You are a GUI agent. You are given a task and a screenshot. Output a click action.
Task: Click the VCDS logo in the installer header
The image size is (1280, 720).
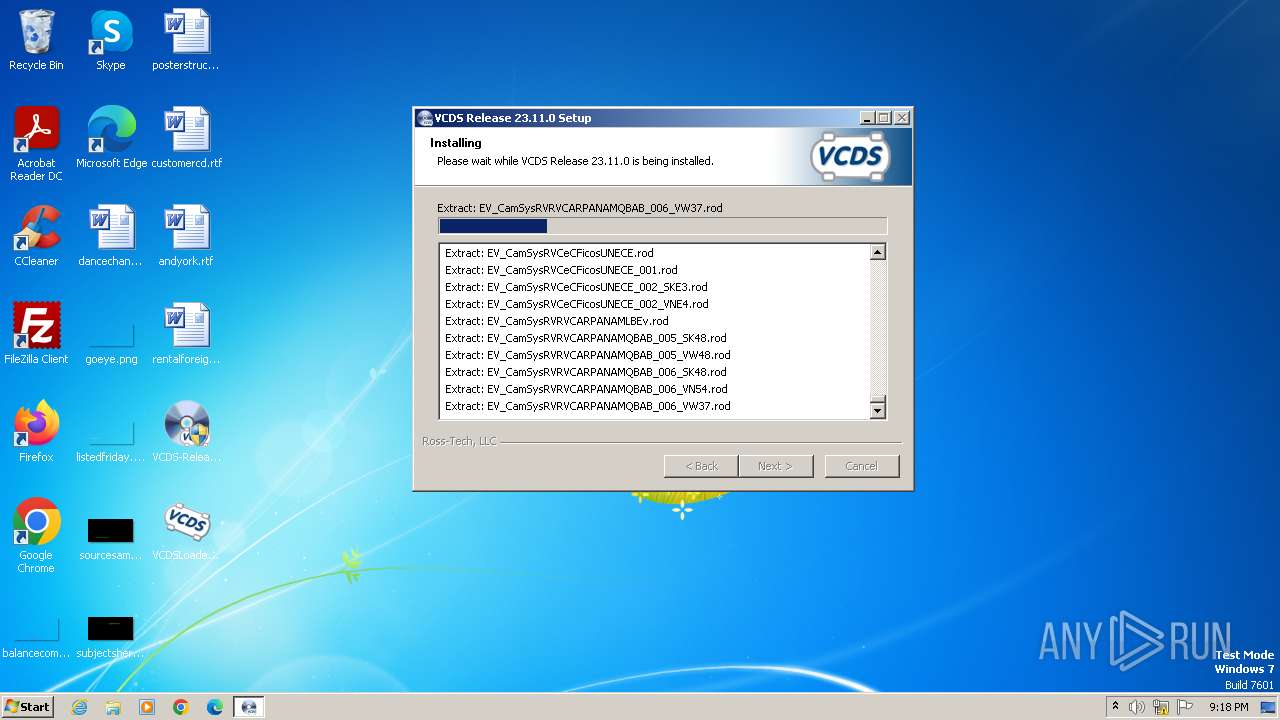tap(849, 156)
